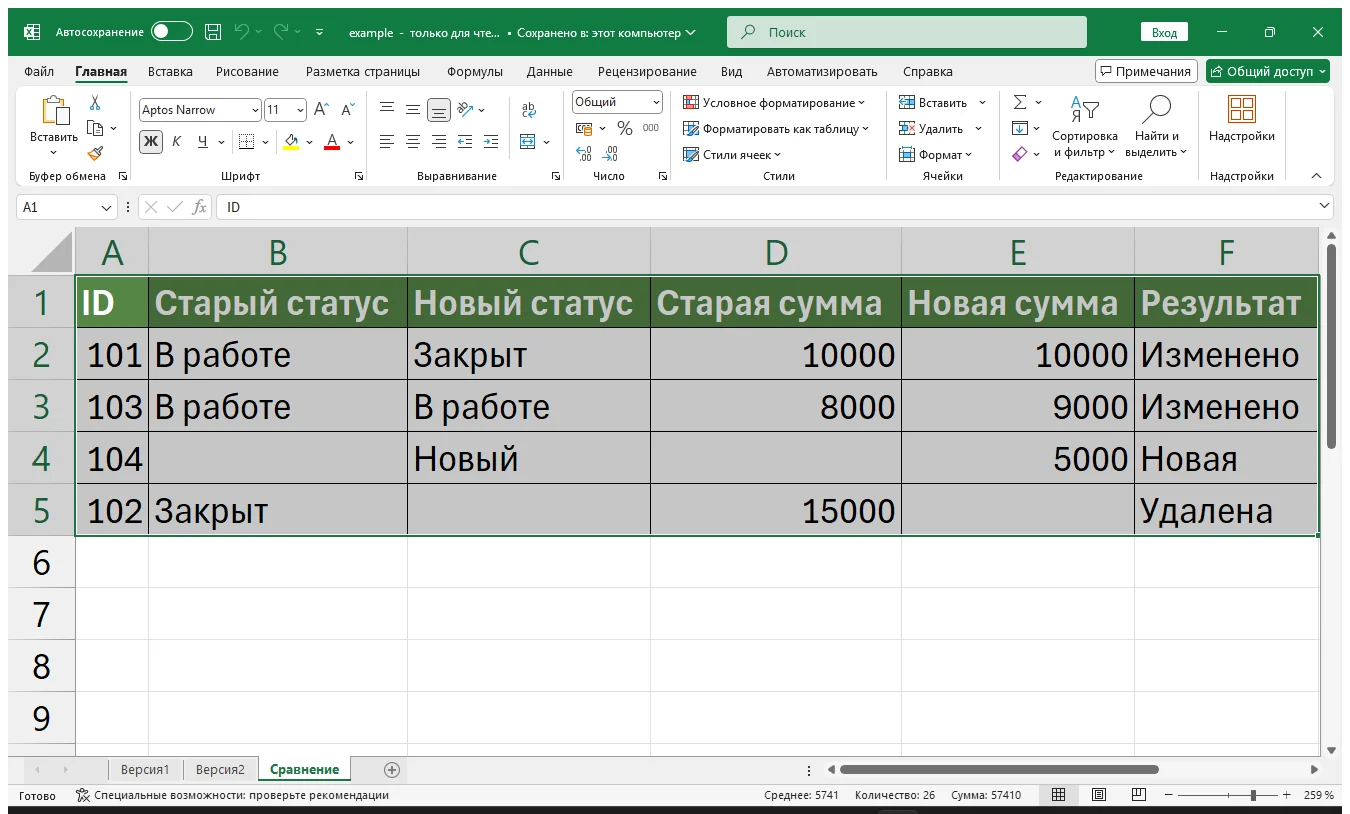Click the Insert Function fx icon
Screen dimensions: 1350x814
(200, 207)
